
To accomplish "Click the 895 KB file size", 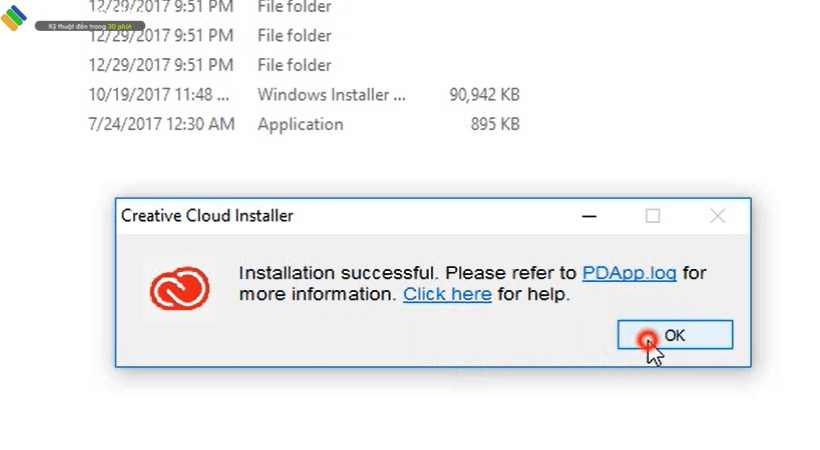I will [x=494, y=125].
